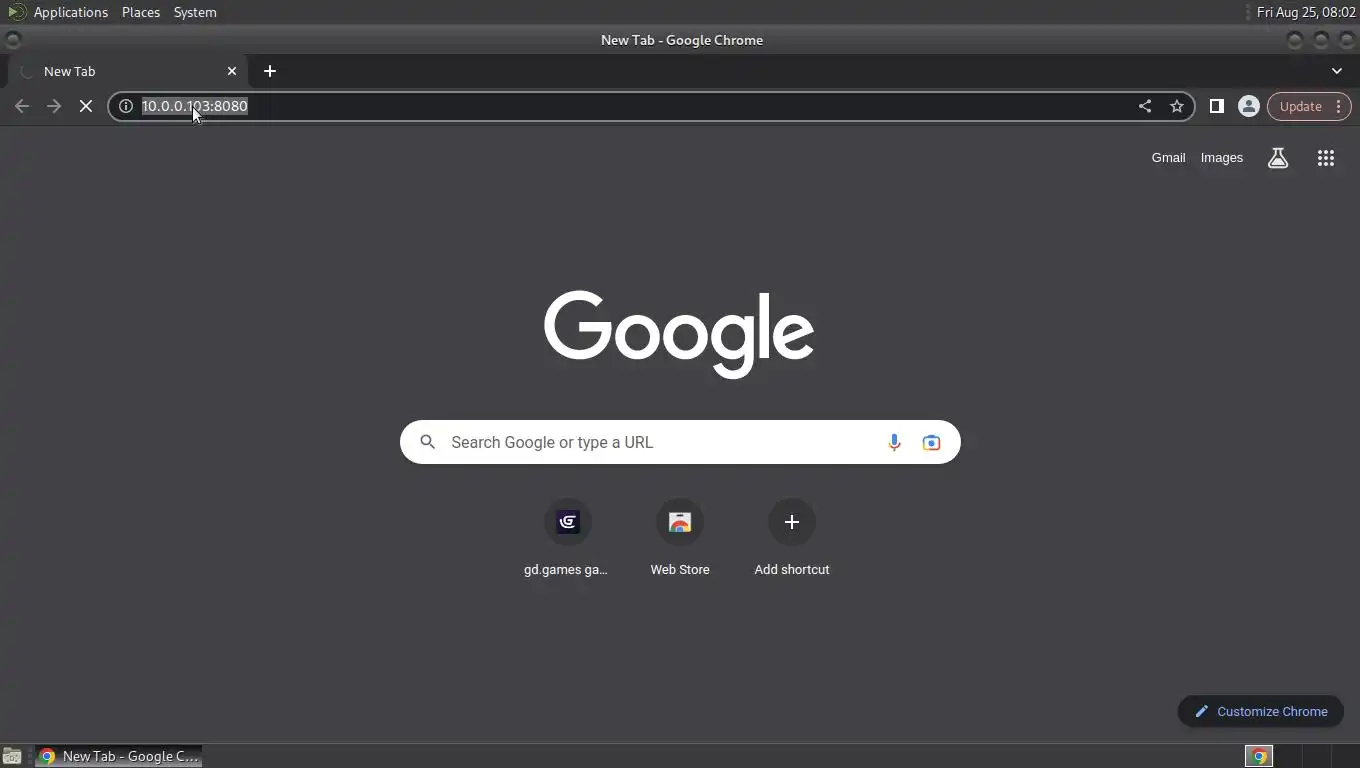Open new tab with plus button
This screenshot has width=1360, height=768.
[270, 71]
